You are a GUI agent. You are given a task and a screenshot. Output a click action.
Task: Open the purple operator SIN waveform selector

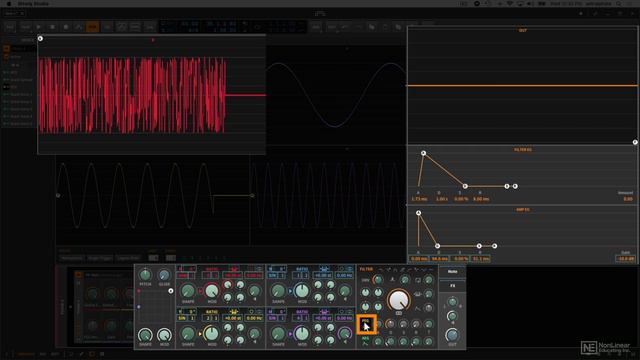(x=272, y=318)
